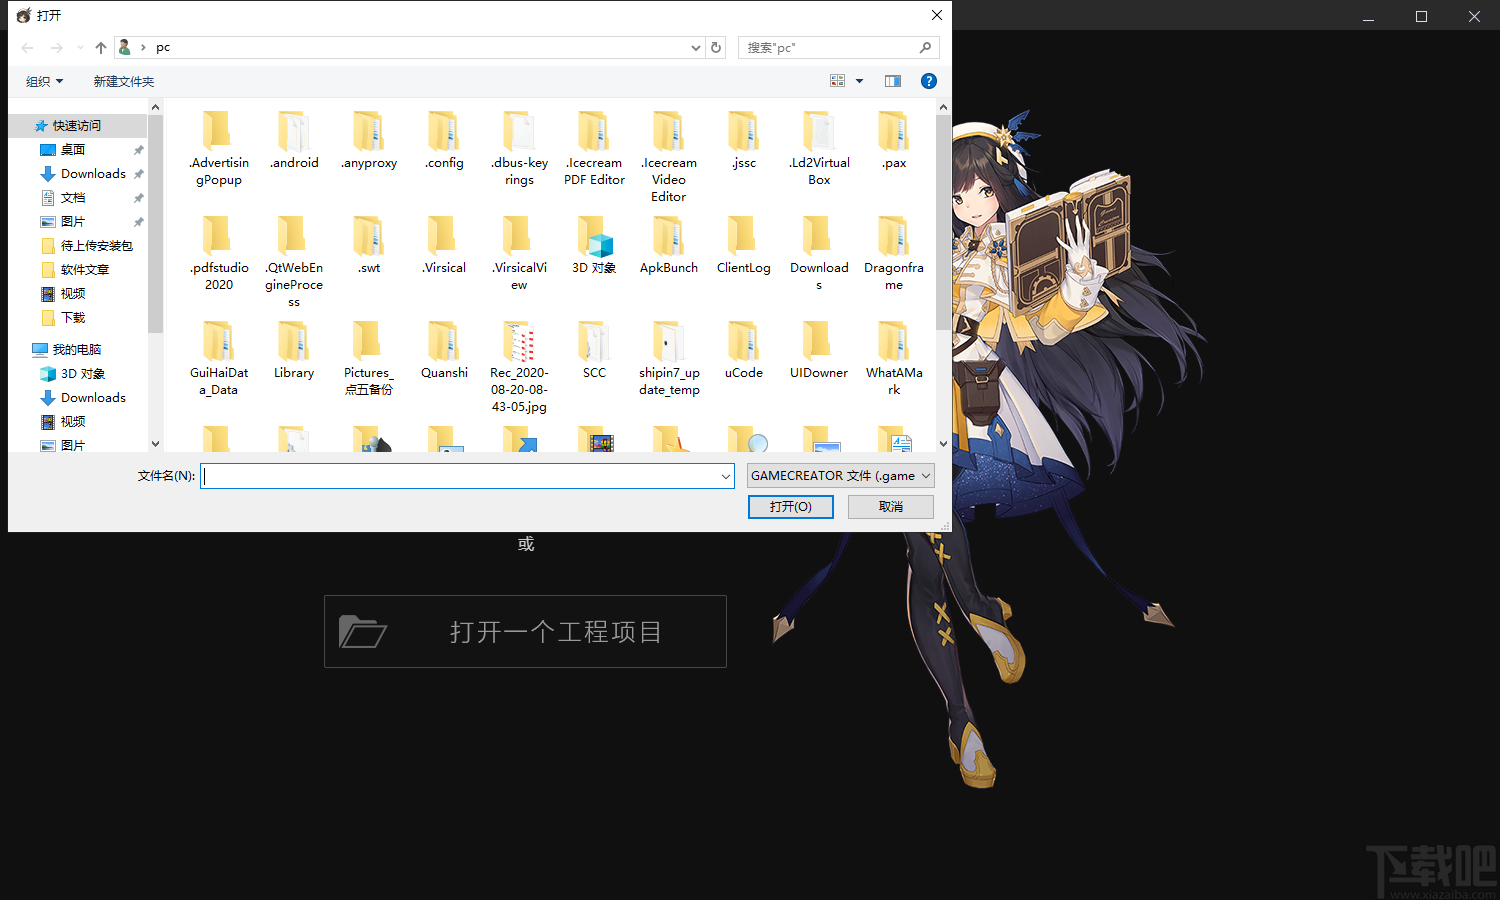
Task: Select the .pax folder
Action: point(894,140)
